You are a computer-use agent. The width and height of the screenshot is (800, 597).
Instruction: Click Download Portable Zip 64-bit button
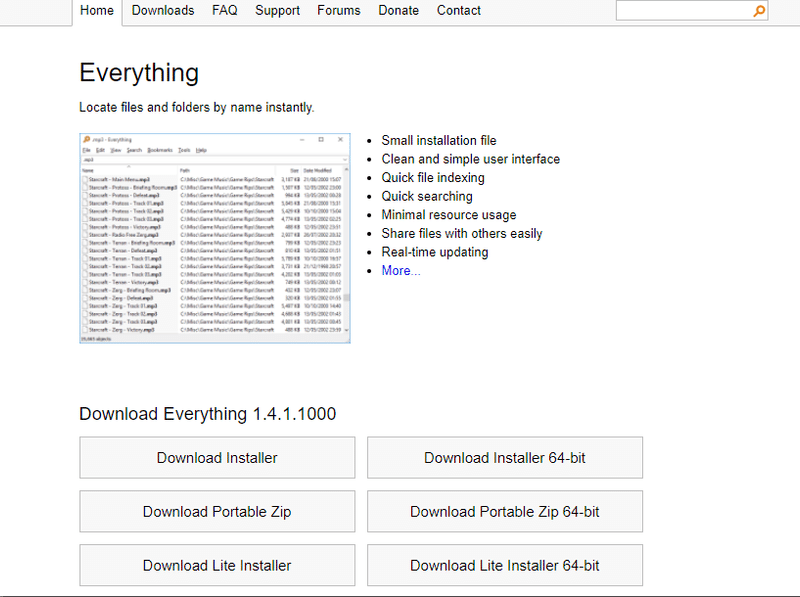505,512
